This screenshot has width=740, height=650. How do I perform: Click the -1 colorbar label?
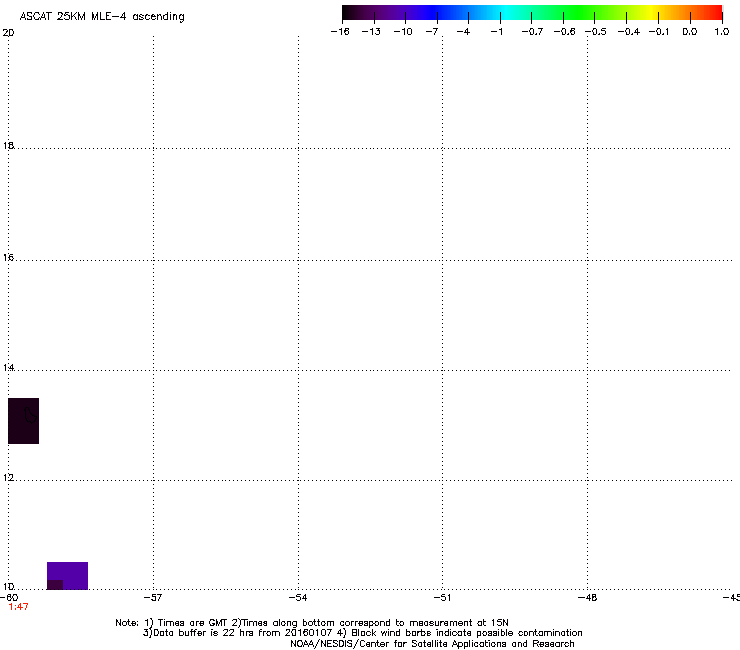coord(496,32)
